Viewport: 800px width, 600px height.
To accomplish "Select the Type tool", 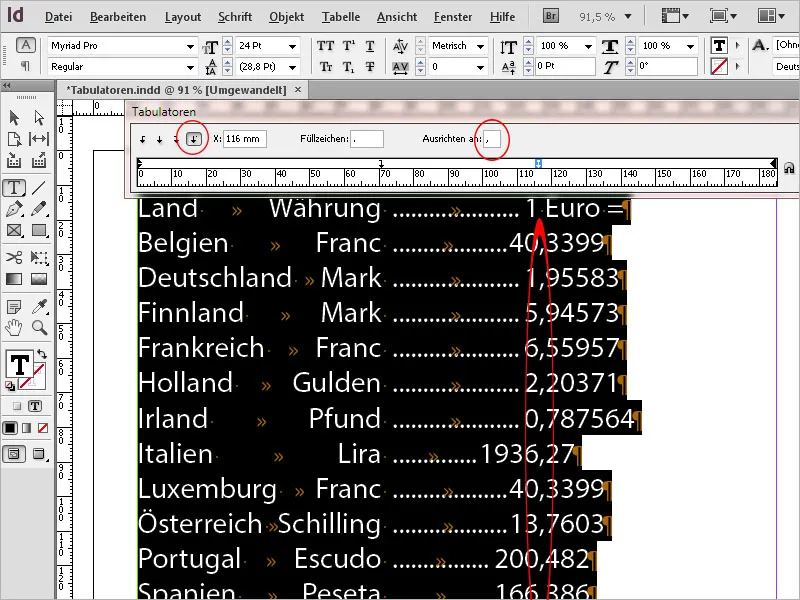I will pos(13,187).
